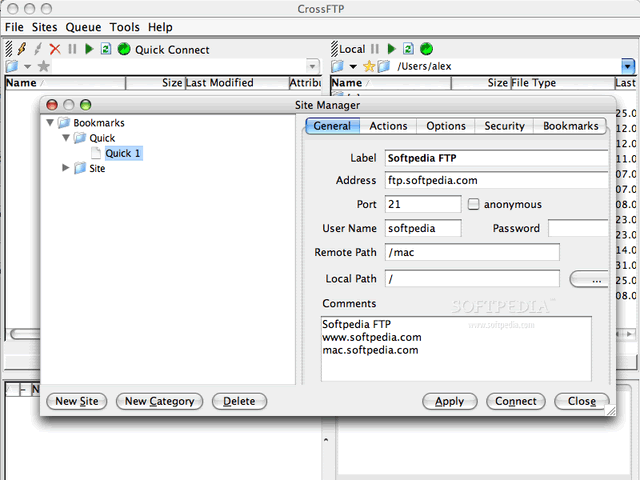640x480 pixels.
Task: Click the Close button in Site Manager
Action: (582, 401)
